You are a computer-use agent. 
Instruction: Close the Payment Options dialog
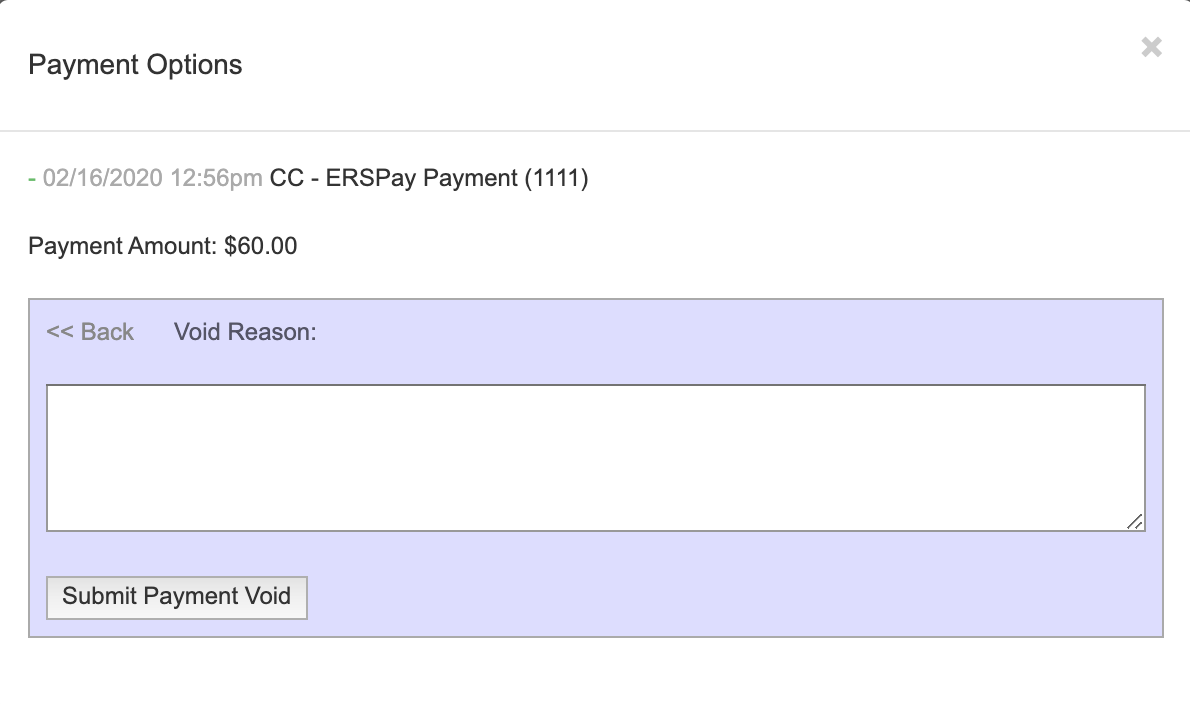click(1151, 47)
